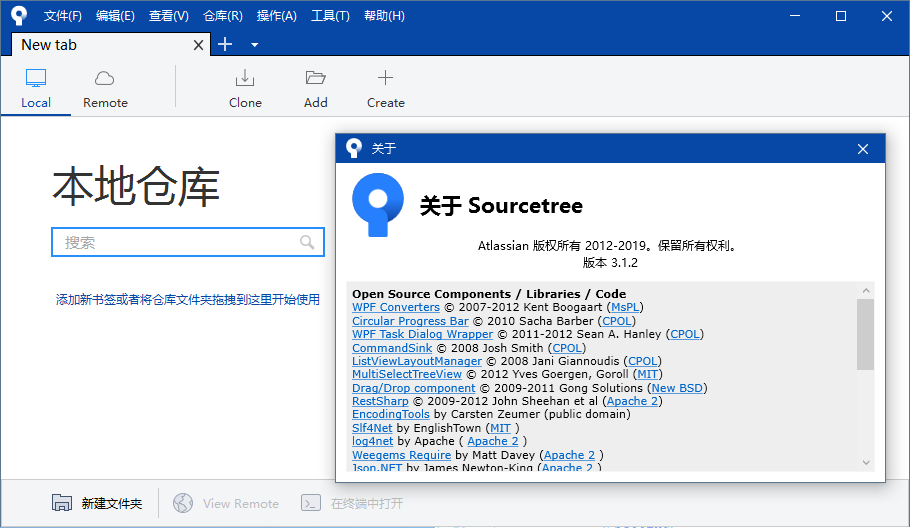
Task: Click the Open Source Components heading
Action: coord(489,294)
